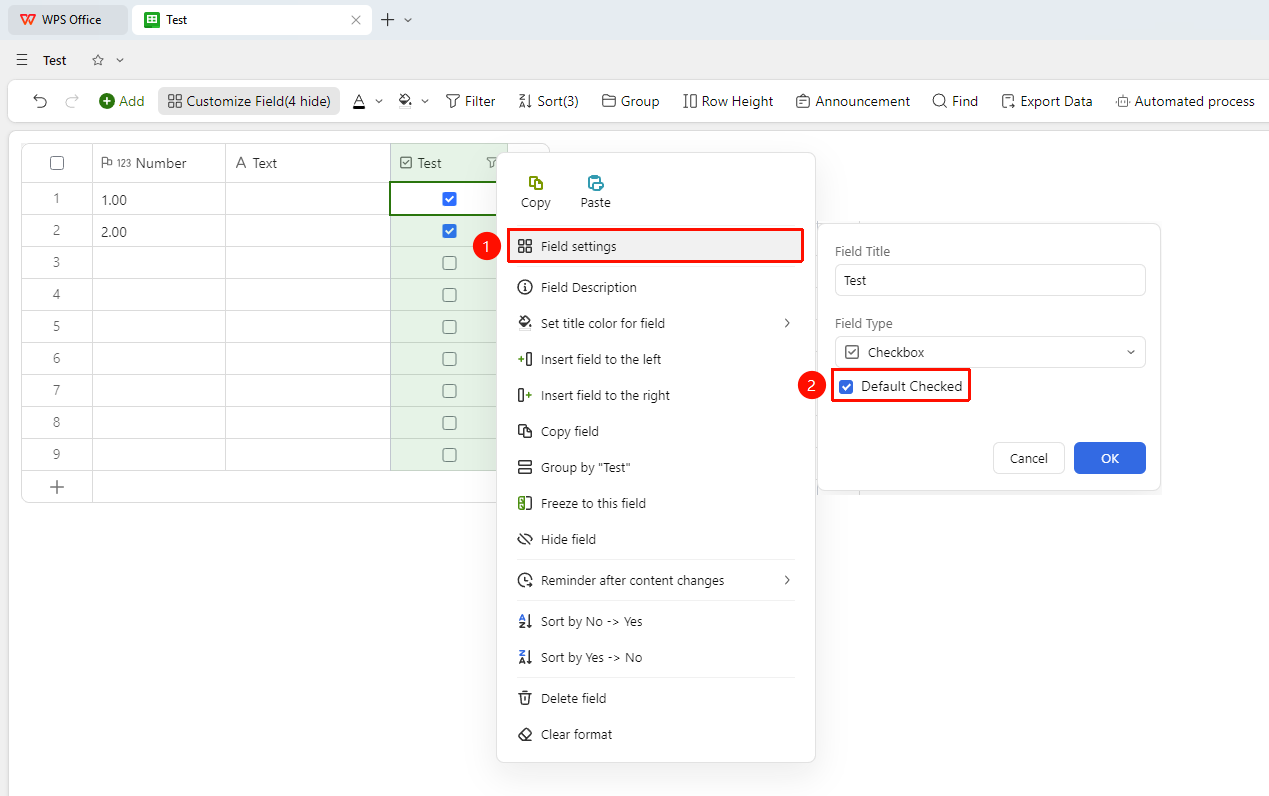Open dropdown arrow next to new tab button
Screen dimensions: 1269x796
tap(408, 20)
